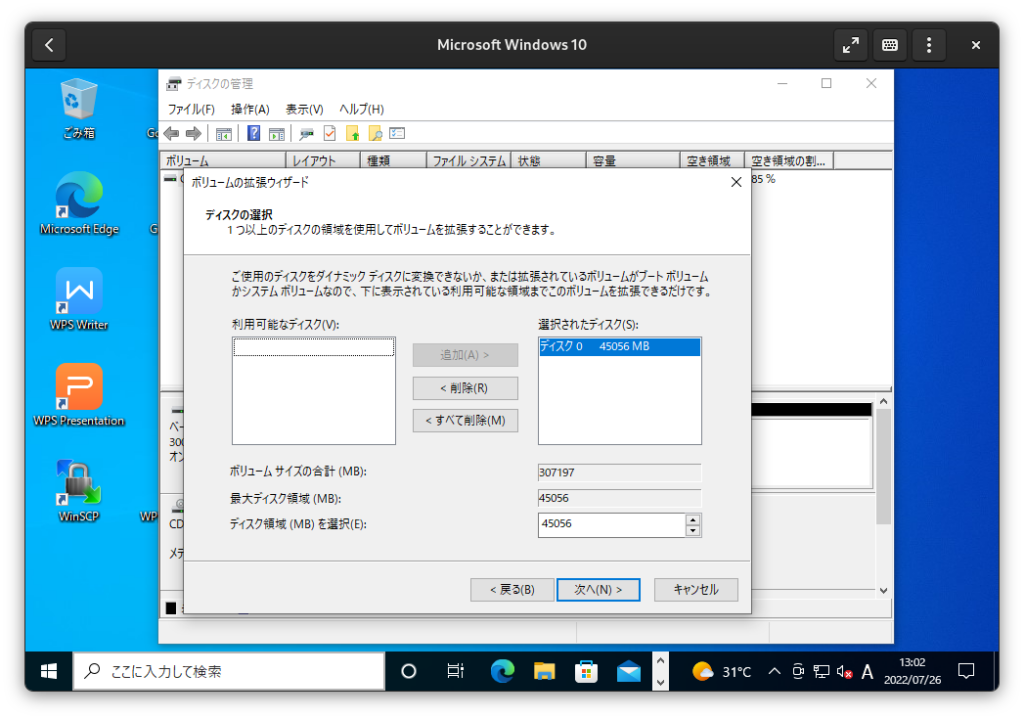Open the notification center icon
The image size is (1024, 719).
coord(966,671)
